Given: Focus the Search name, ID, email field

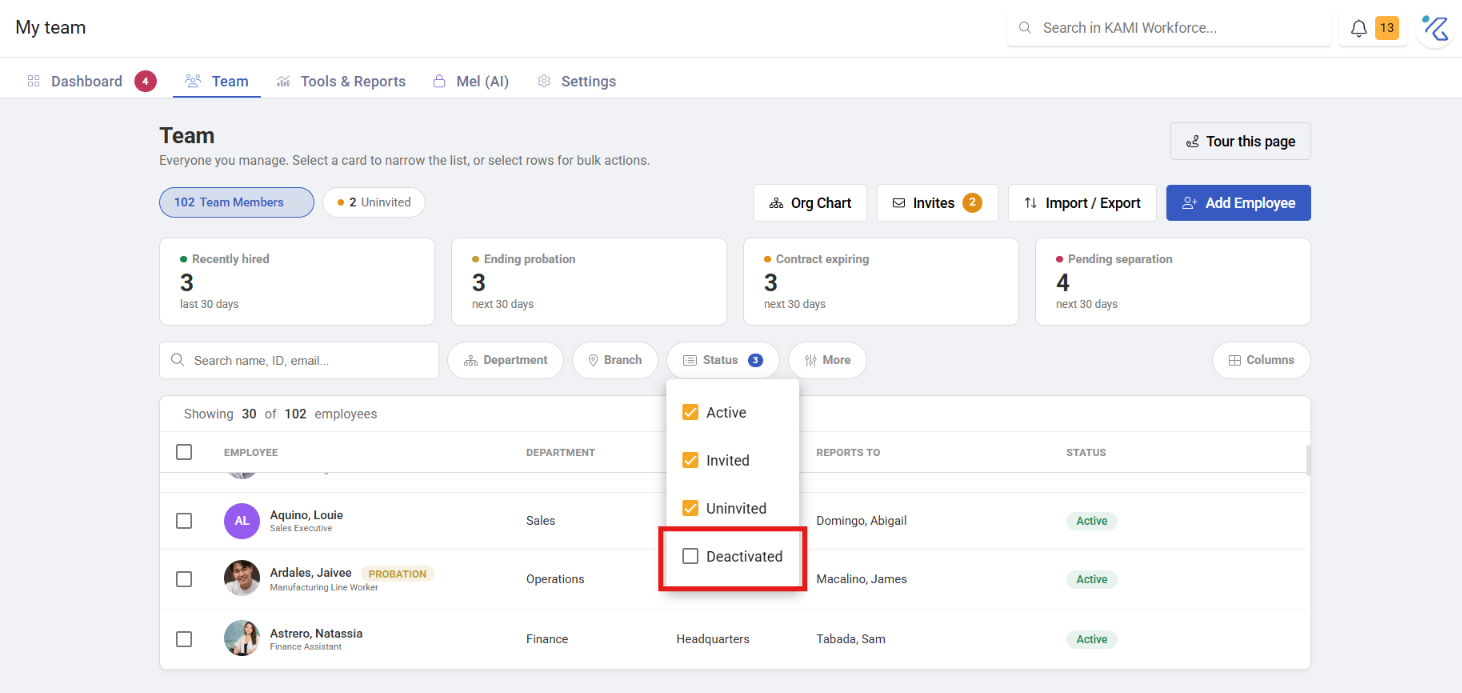Looking at the screenshot, I should point(299,360).
